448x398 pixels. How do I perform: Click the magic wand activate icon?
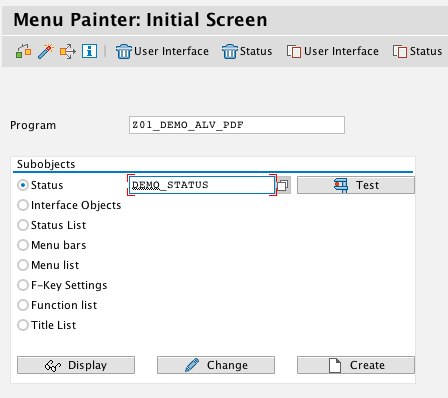[46, 51]
